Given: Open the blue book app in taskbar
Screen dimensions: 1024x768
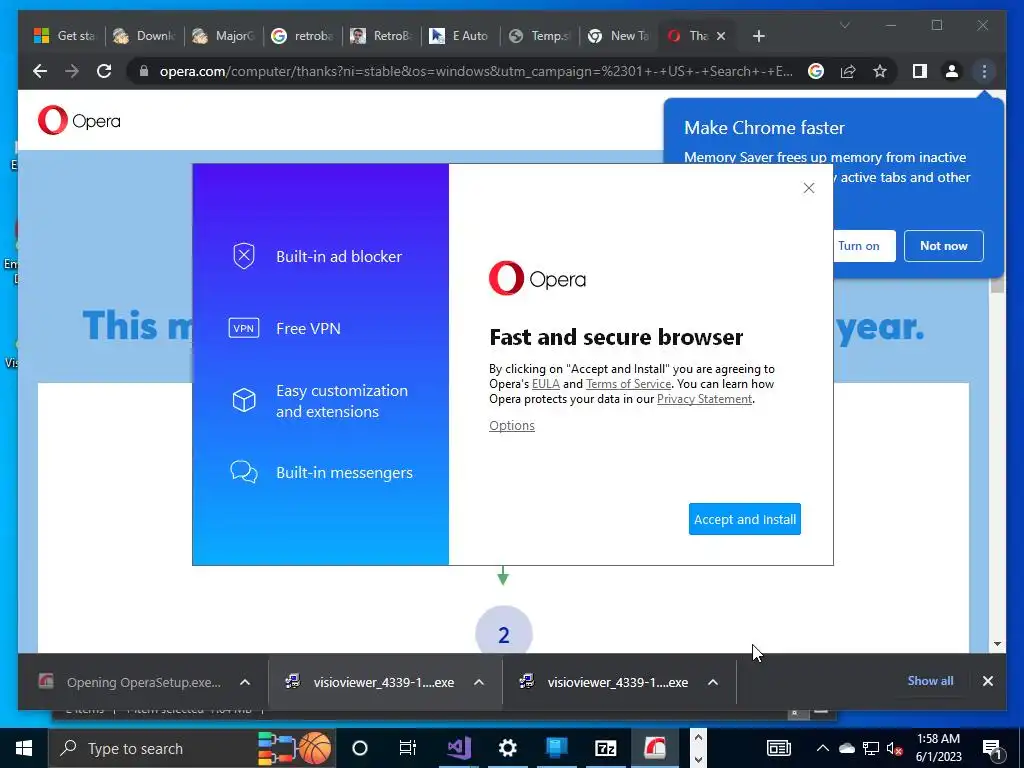Looking at the screenshot, I should tap(556, 748).
